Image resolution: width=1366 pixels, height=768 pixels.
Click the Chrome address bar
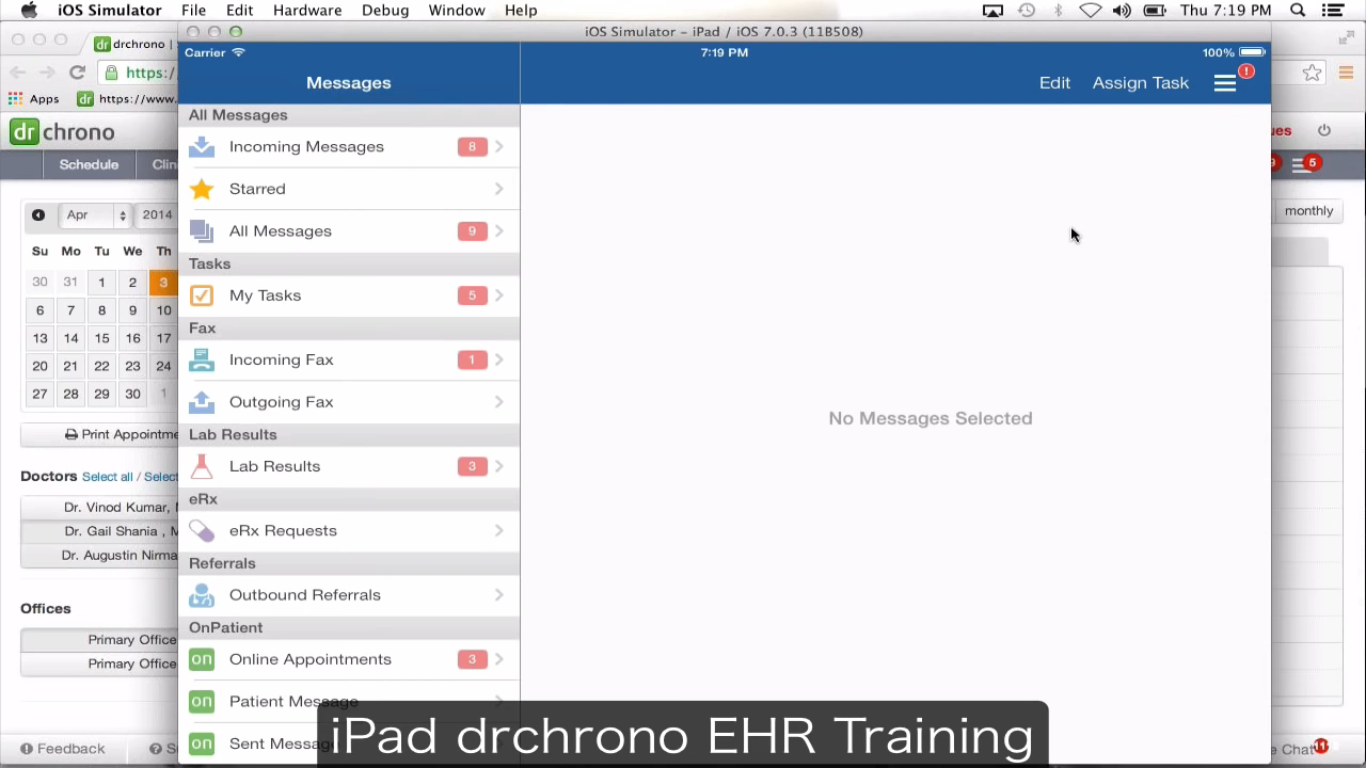(x=140, y=73)
